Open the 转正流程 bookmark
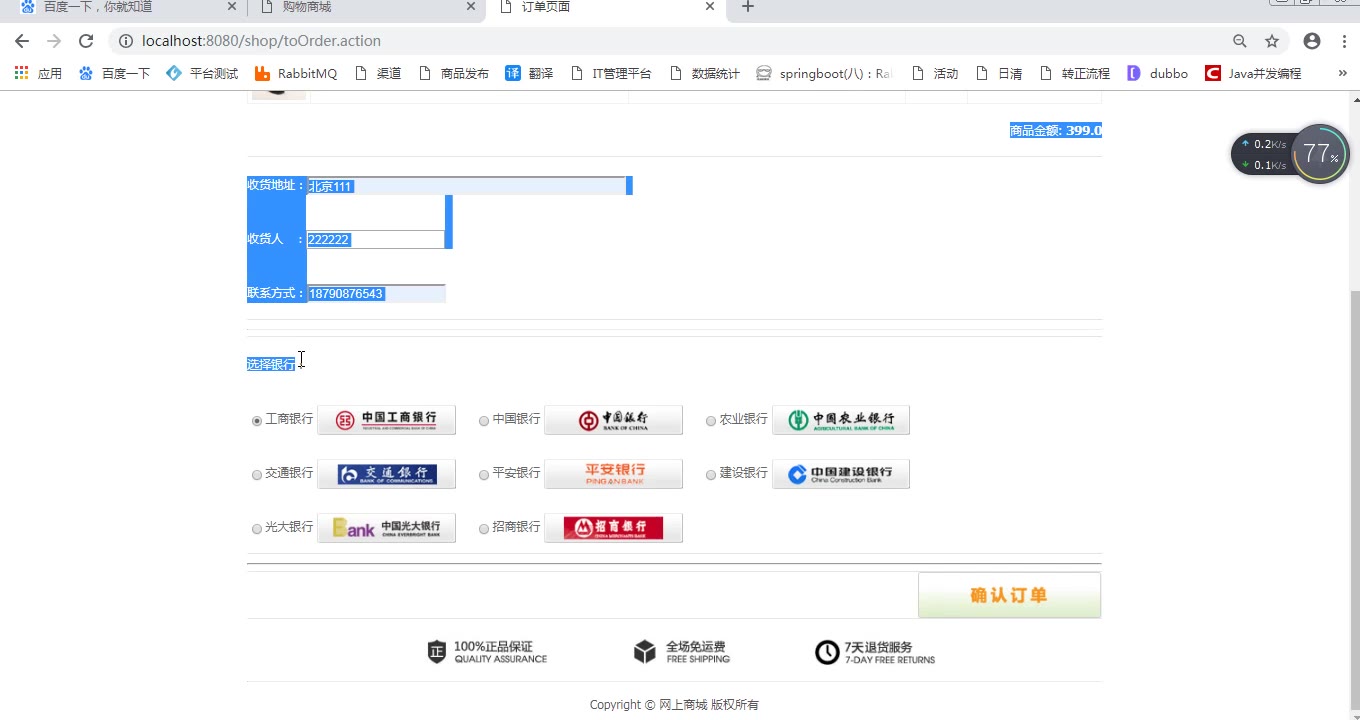The width and height of the screenshot is (1360, 720). 1075,73
